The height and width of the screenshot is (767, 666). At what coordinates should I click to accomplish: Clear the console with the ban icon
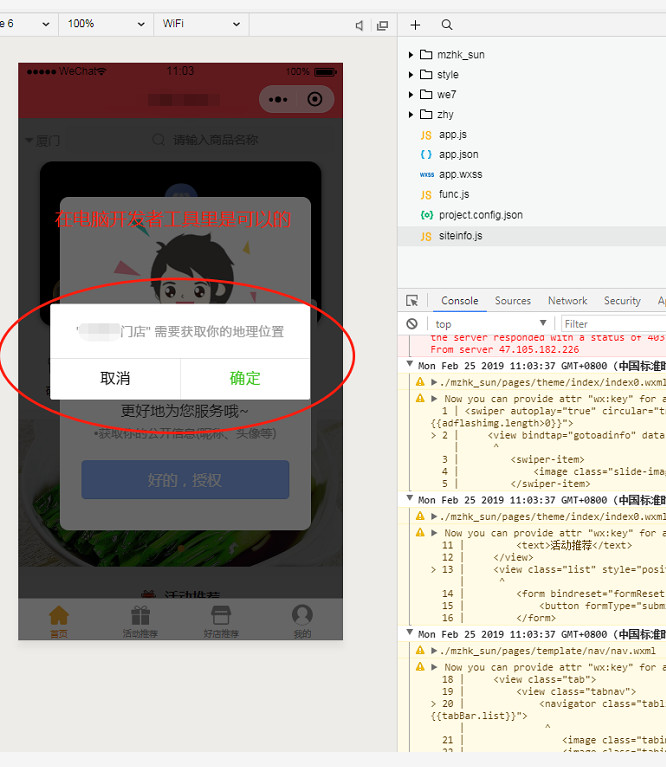(x=412, y=323)
